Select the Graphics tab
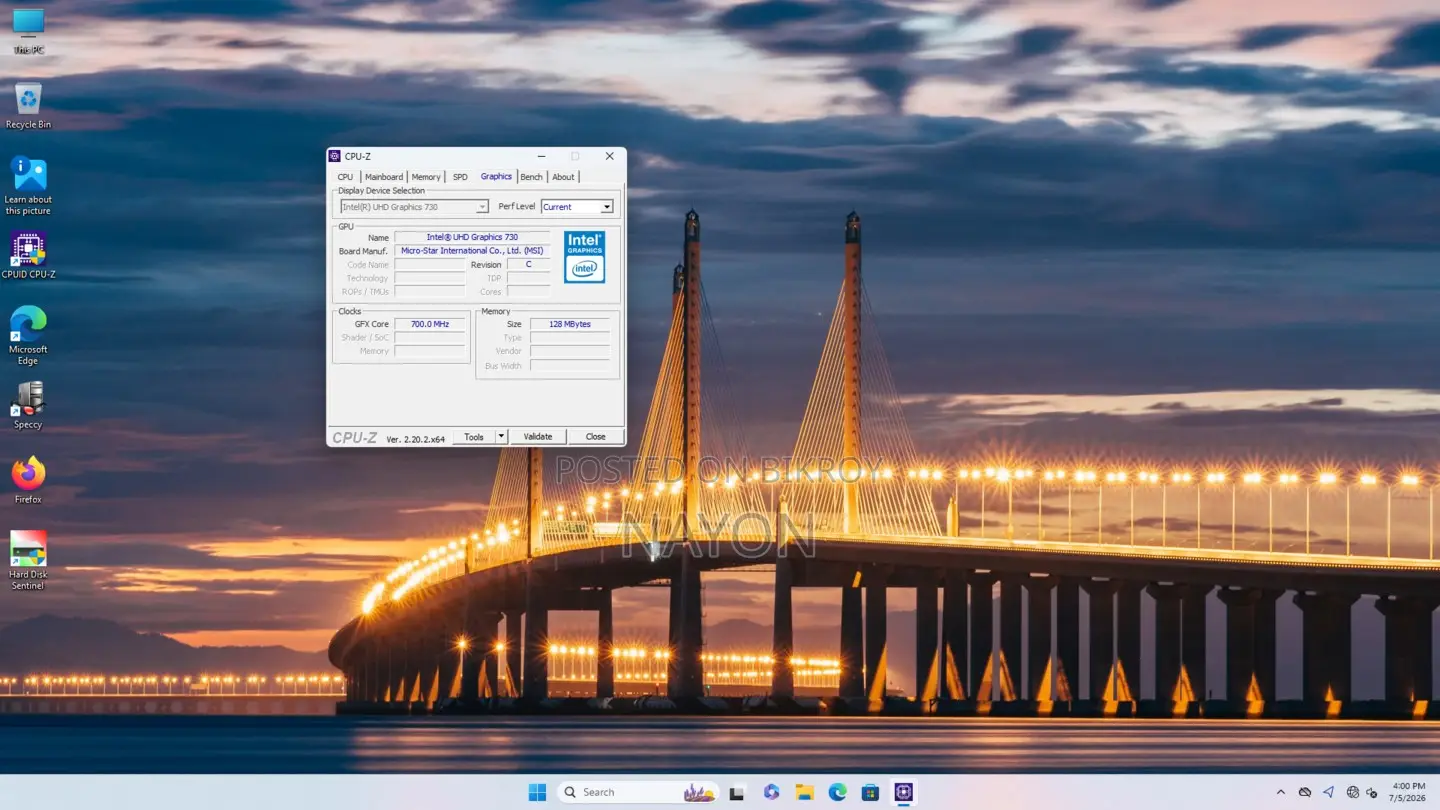 pyautogui.click(x=496, y=176)
